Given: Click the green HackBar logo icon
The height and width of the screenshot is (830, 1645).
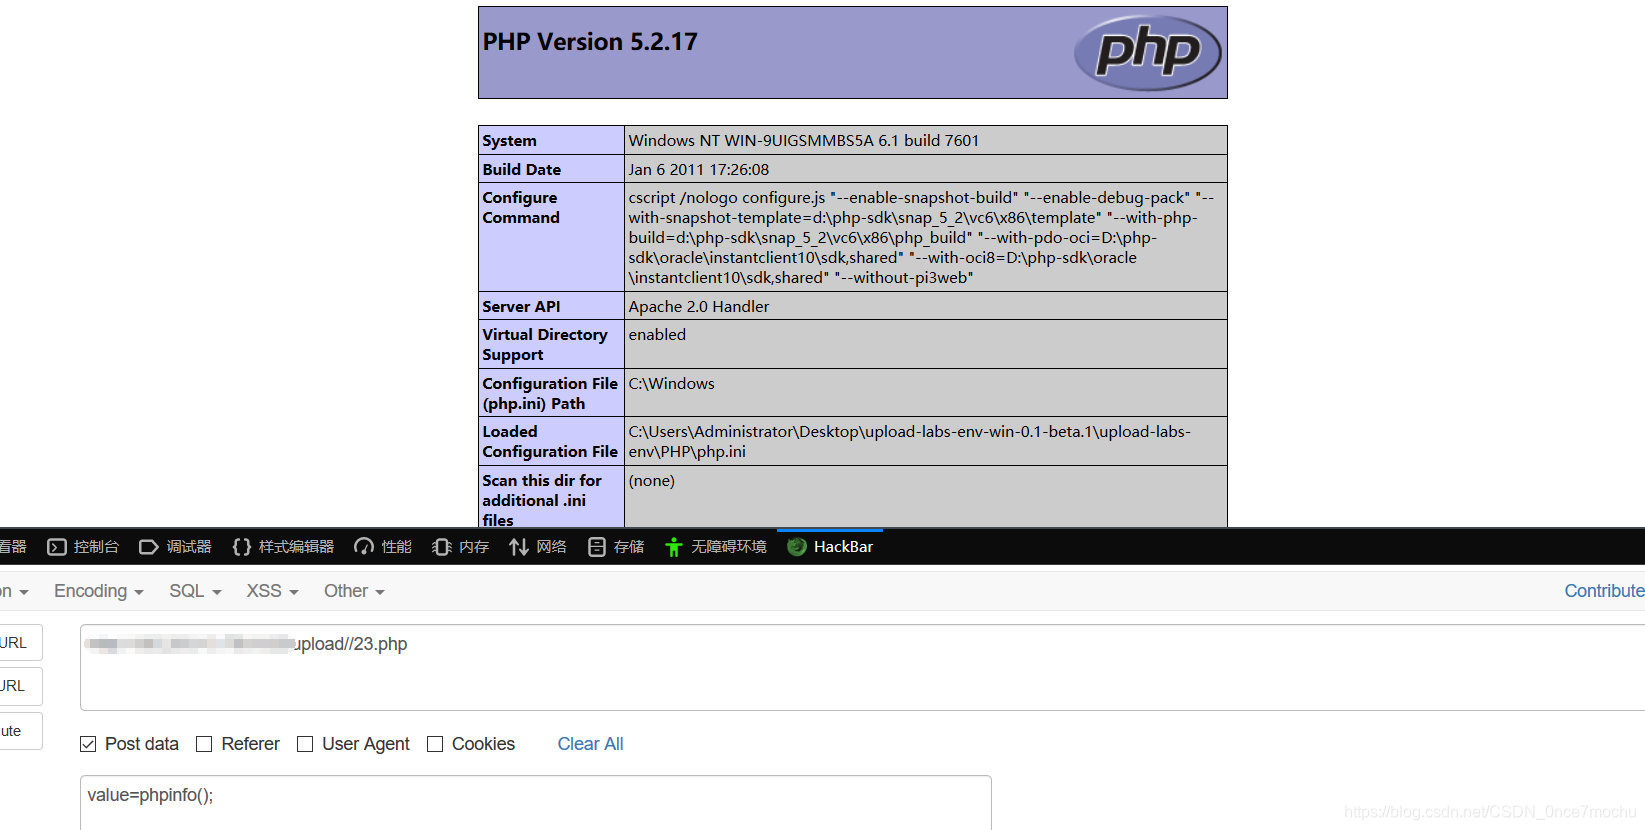Looking at the screenshot, I should tap(797, 547).
